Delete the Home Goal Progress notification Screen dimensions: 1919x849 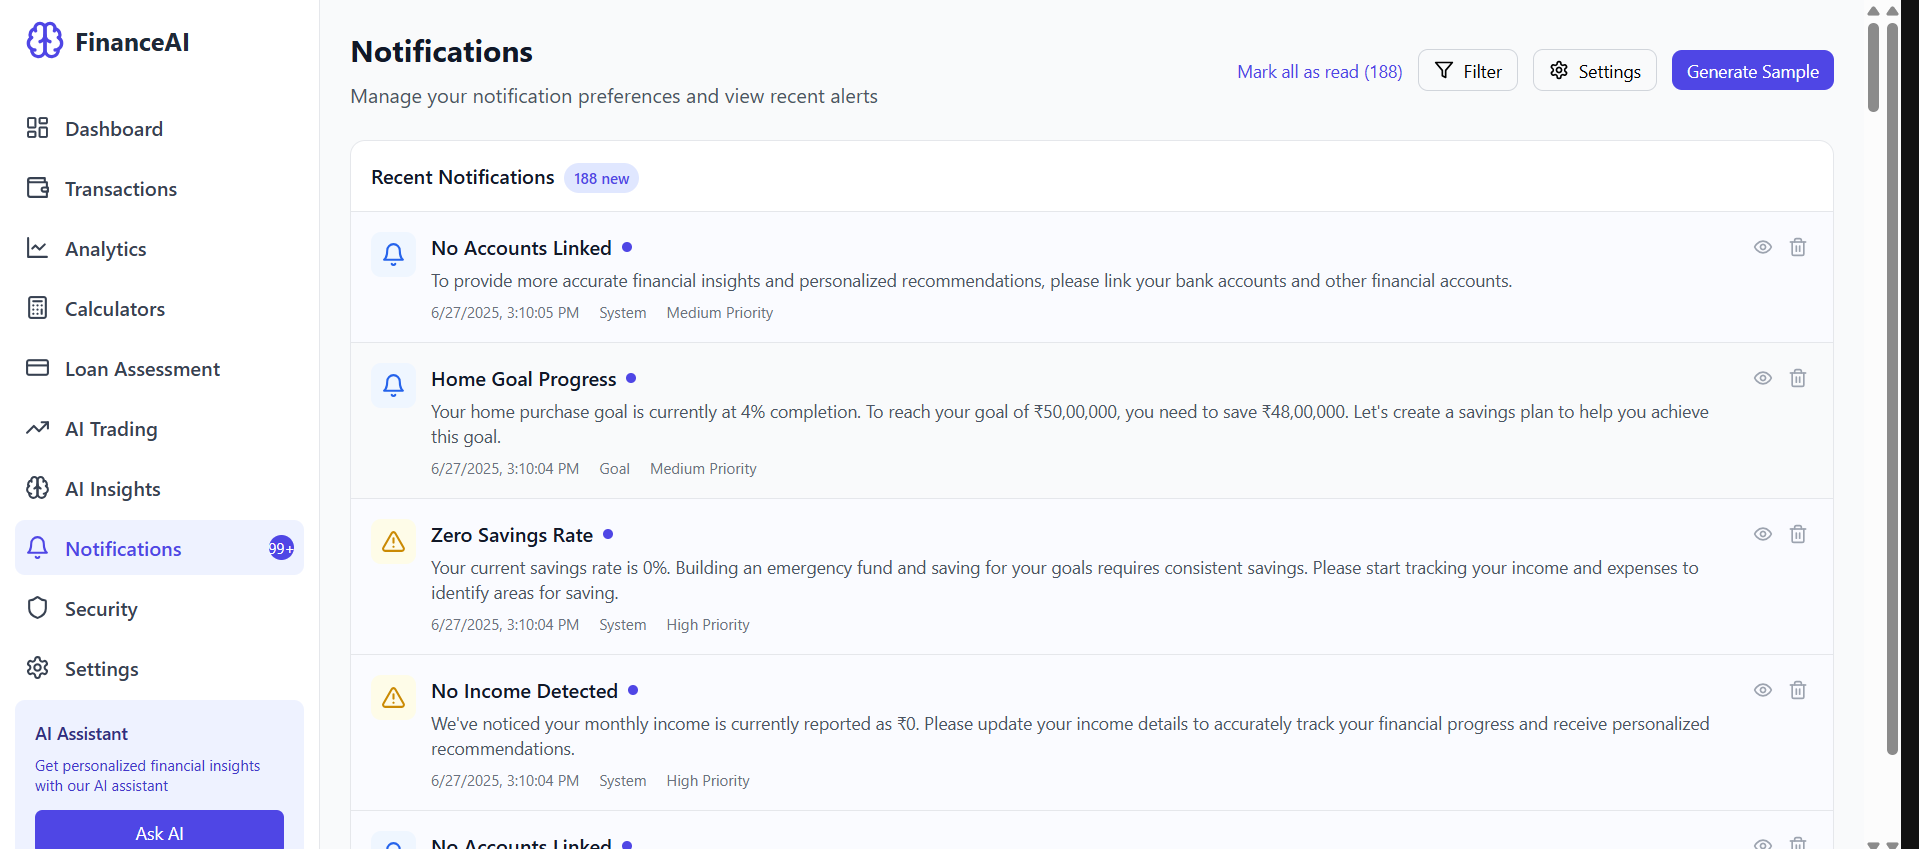click(1798, 378)
